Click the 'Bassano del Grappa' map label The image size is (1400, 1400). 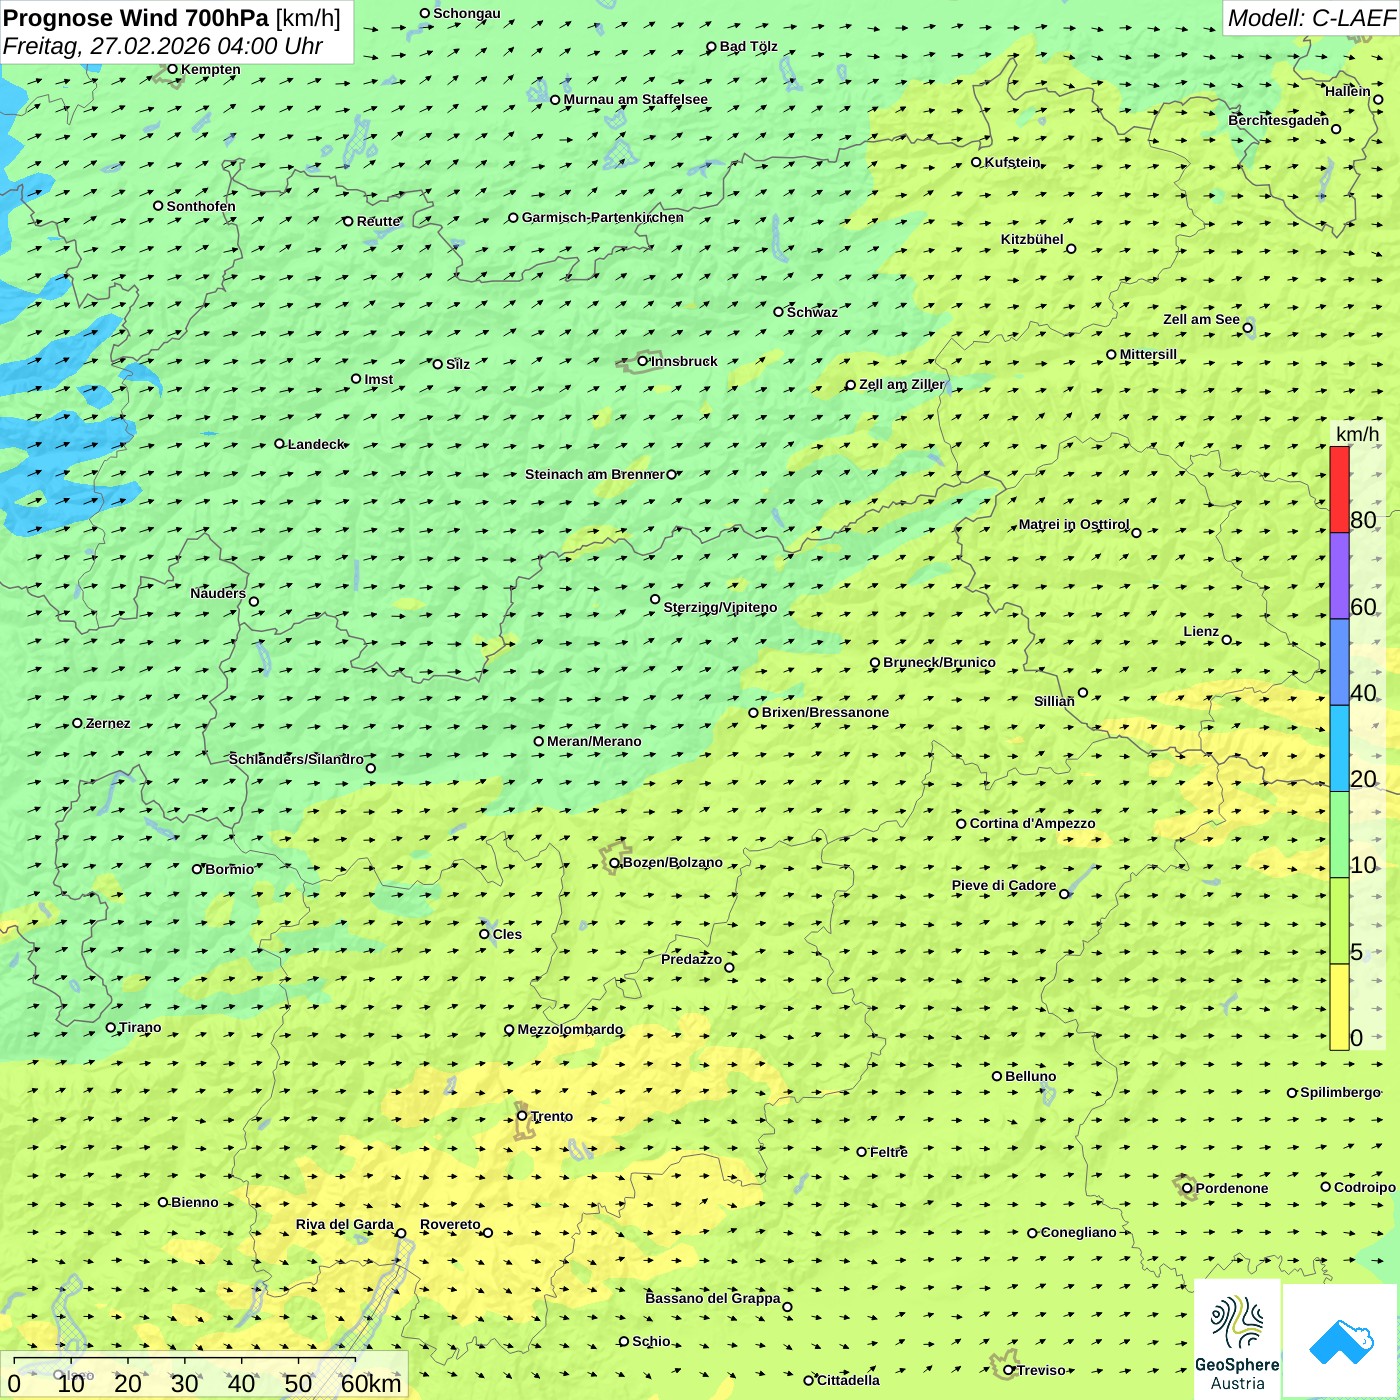tap(713, 1298)
